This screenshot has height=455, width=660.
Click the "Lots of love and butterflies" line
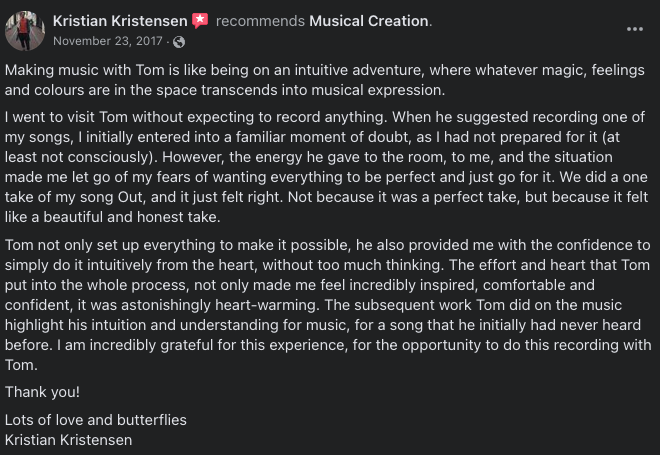coord(95,420)
